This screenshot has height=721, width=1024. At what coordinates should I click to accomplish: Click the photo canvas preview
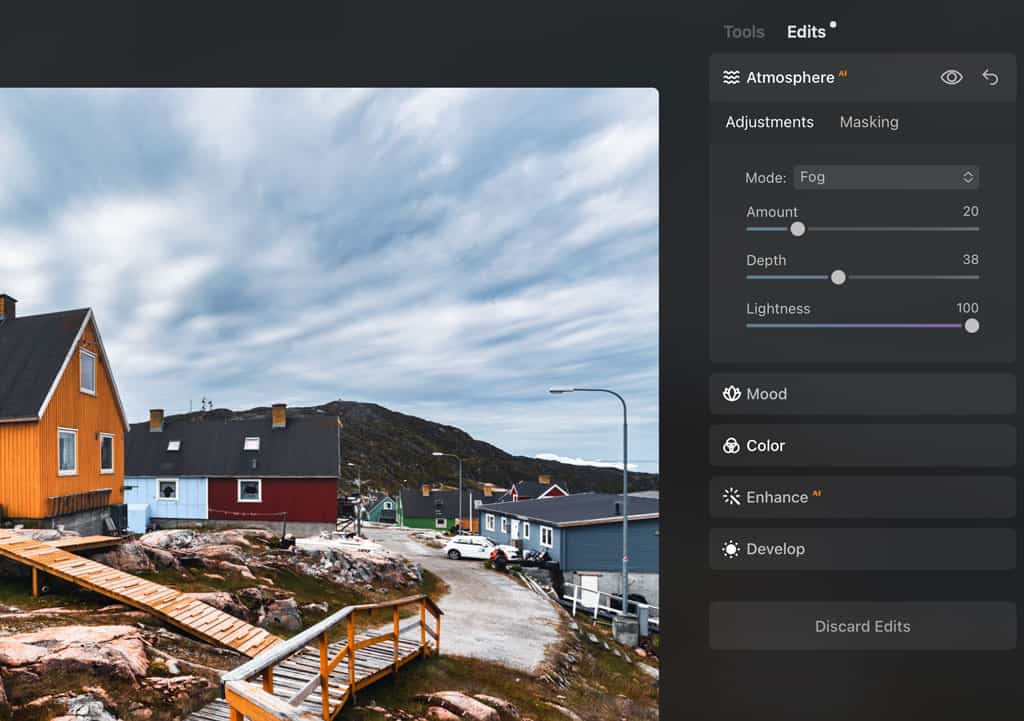tap(330, 400)
